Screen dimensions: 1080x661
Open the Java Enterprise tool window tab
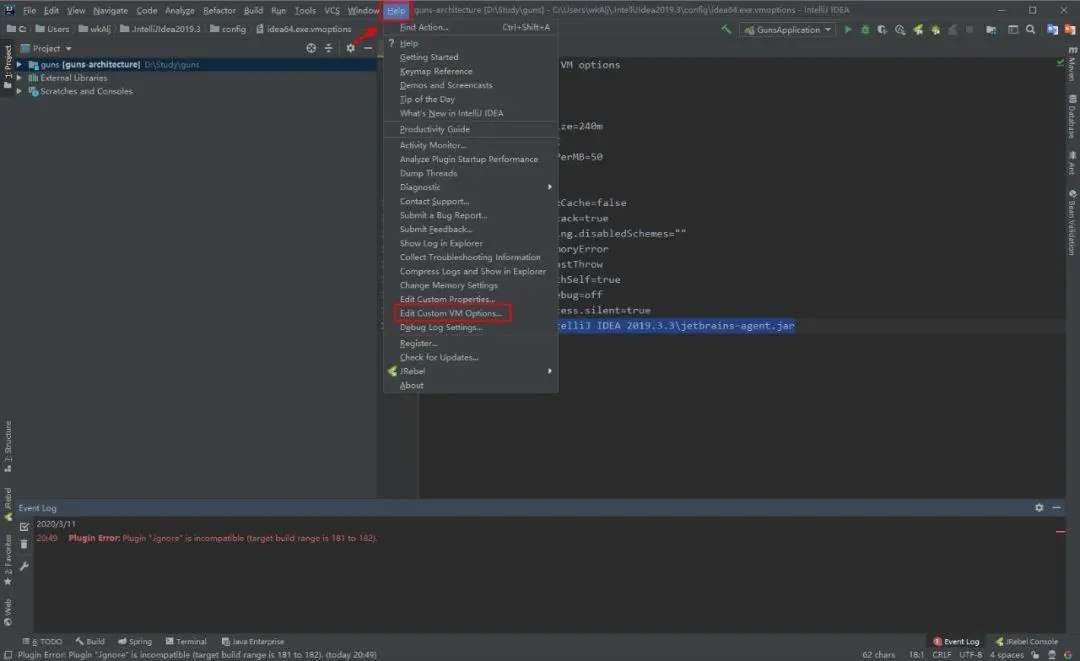point(253,641)
